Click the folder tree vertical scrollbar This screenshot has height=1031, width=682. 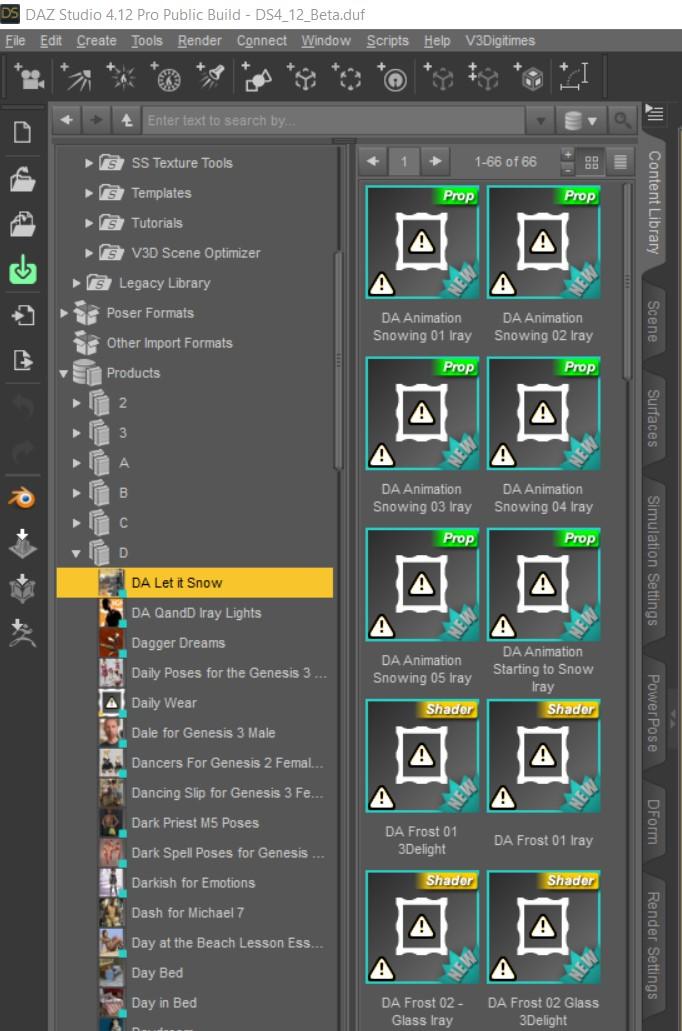coord(339,360)
